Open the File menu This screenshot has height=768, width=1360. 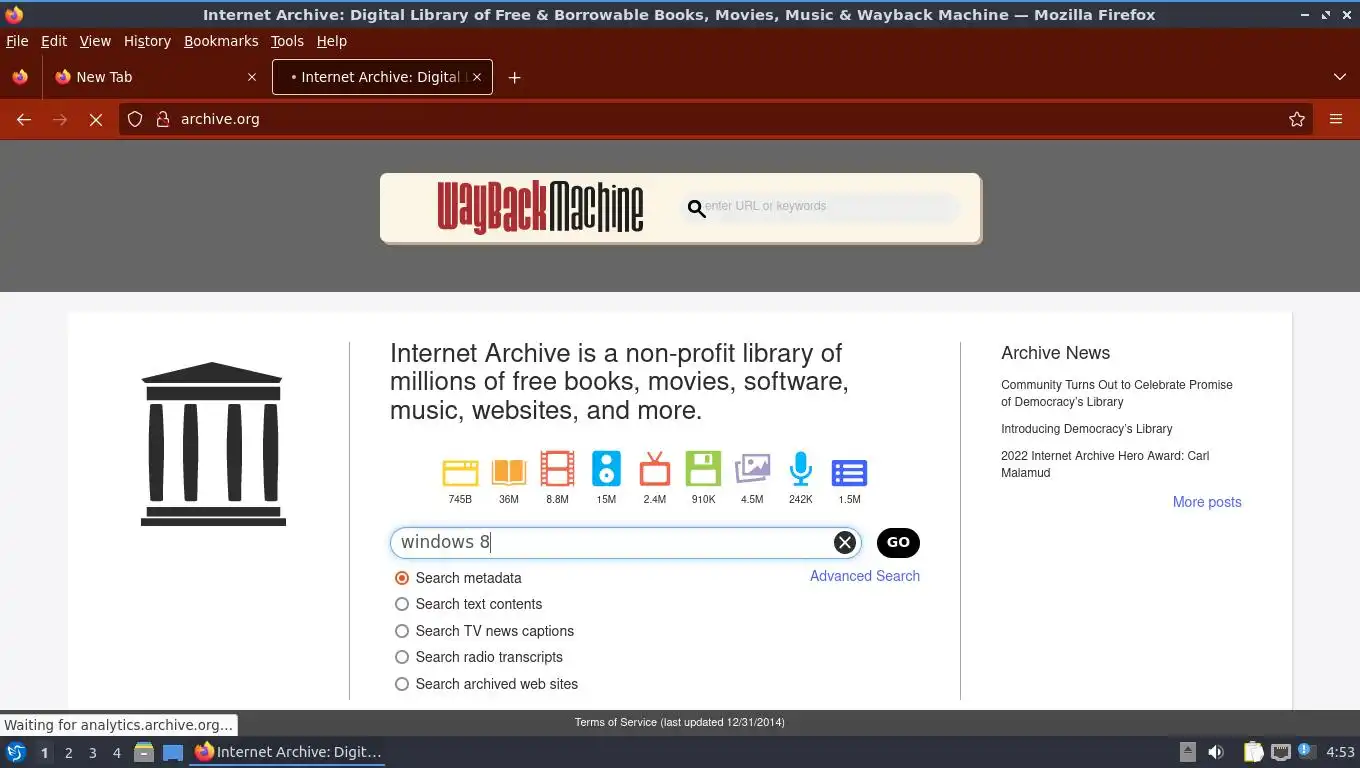pos(17,41)
